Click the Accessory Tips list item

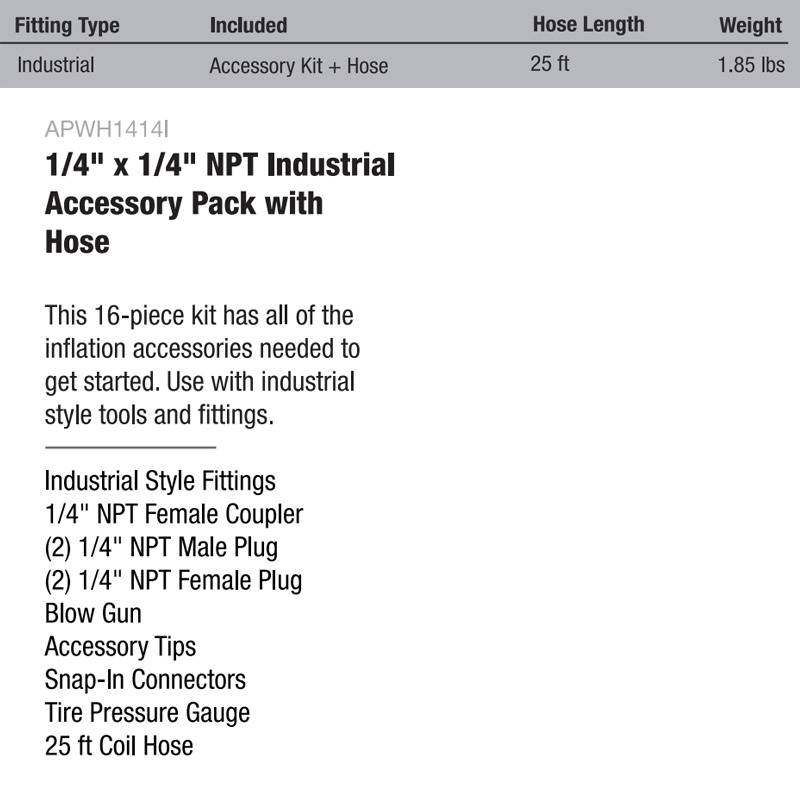click(x=120, y=647)
